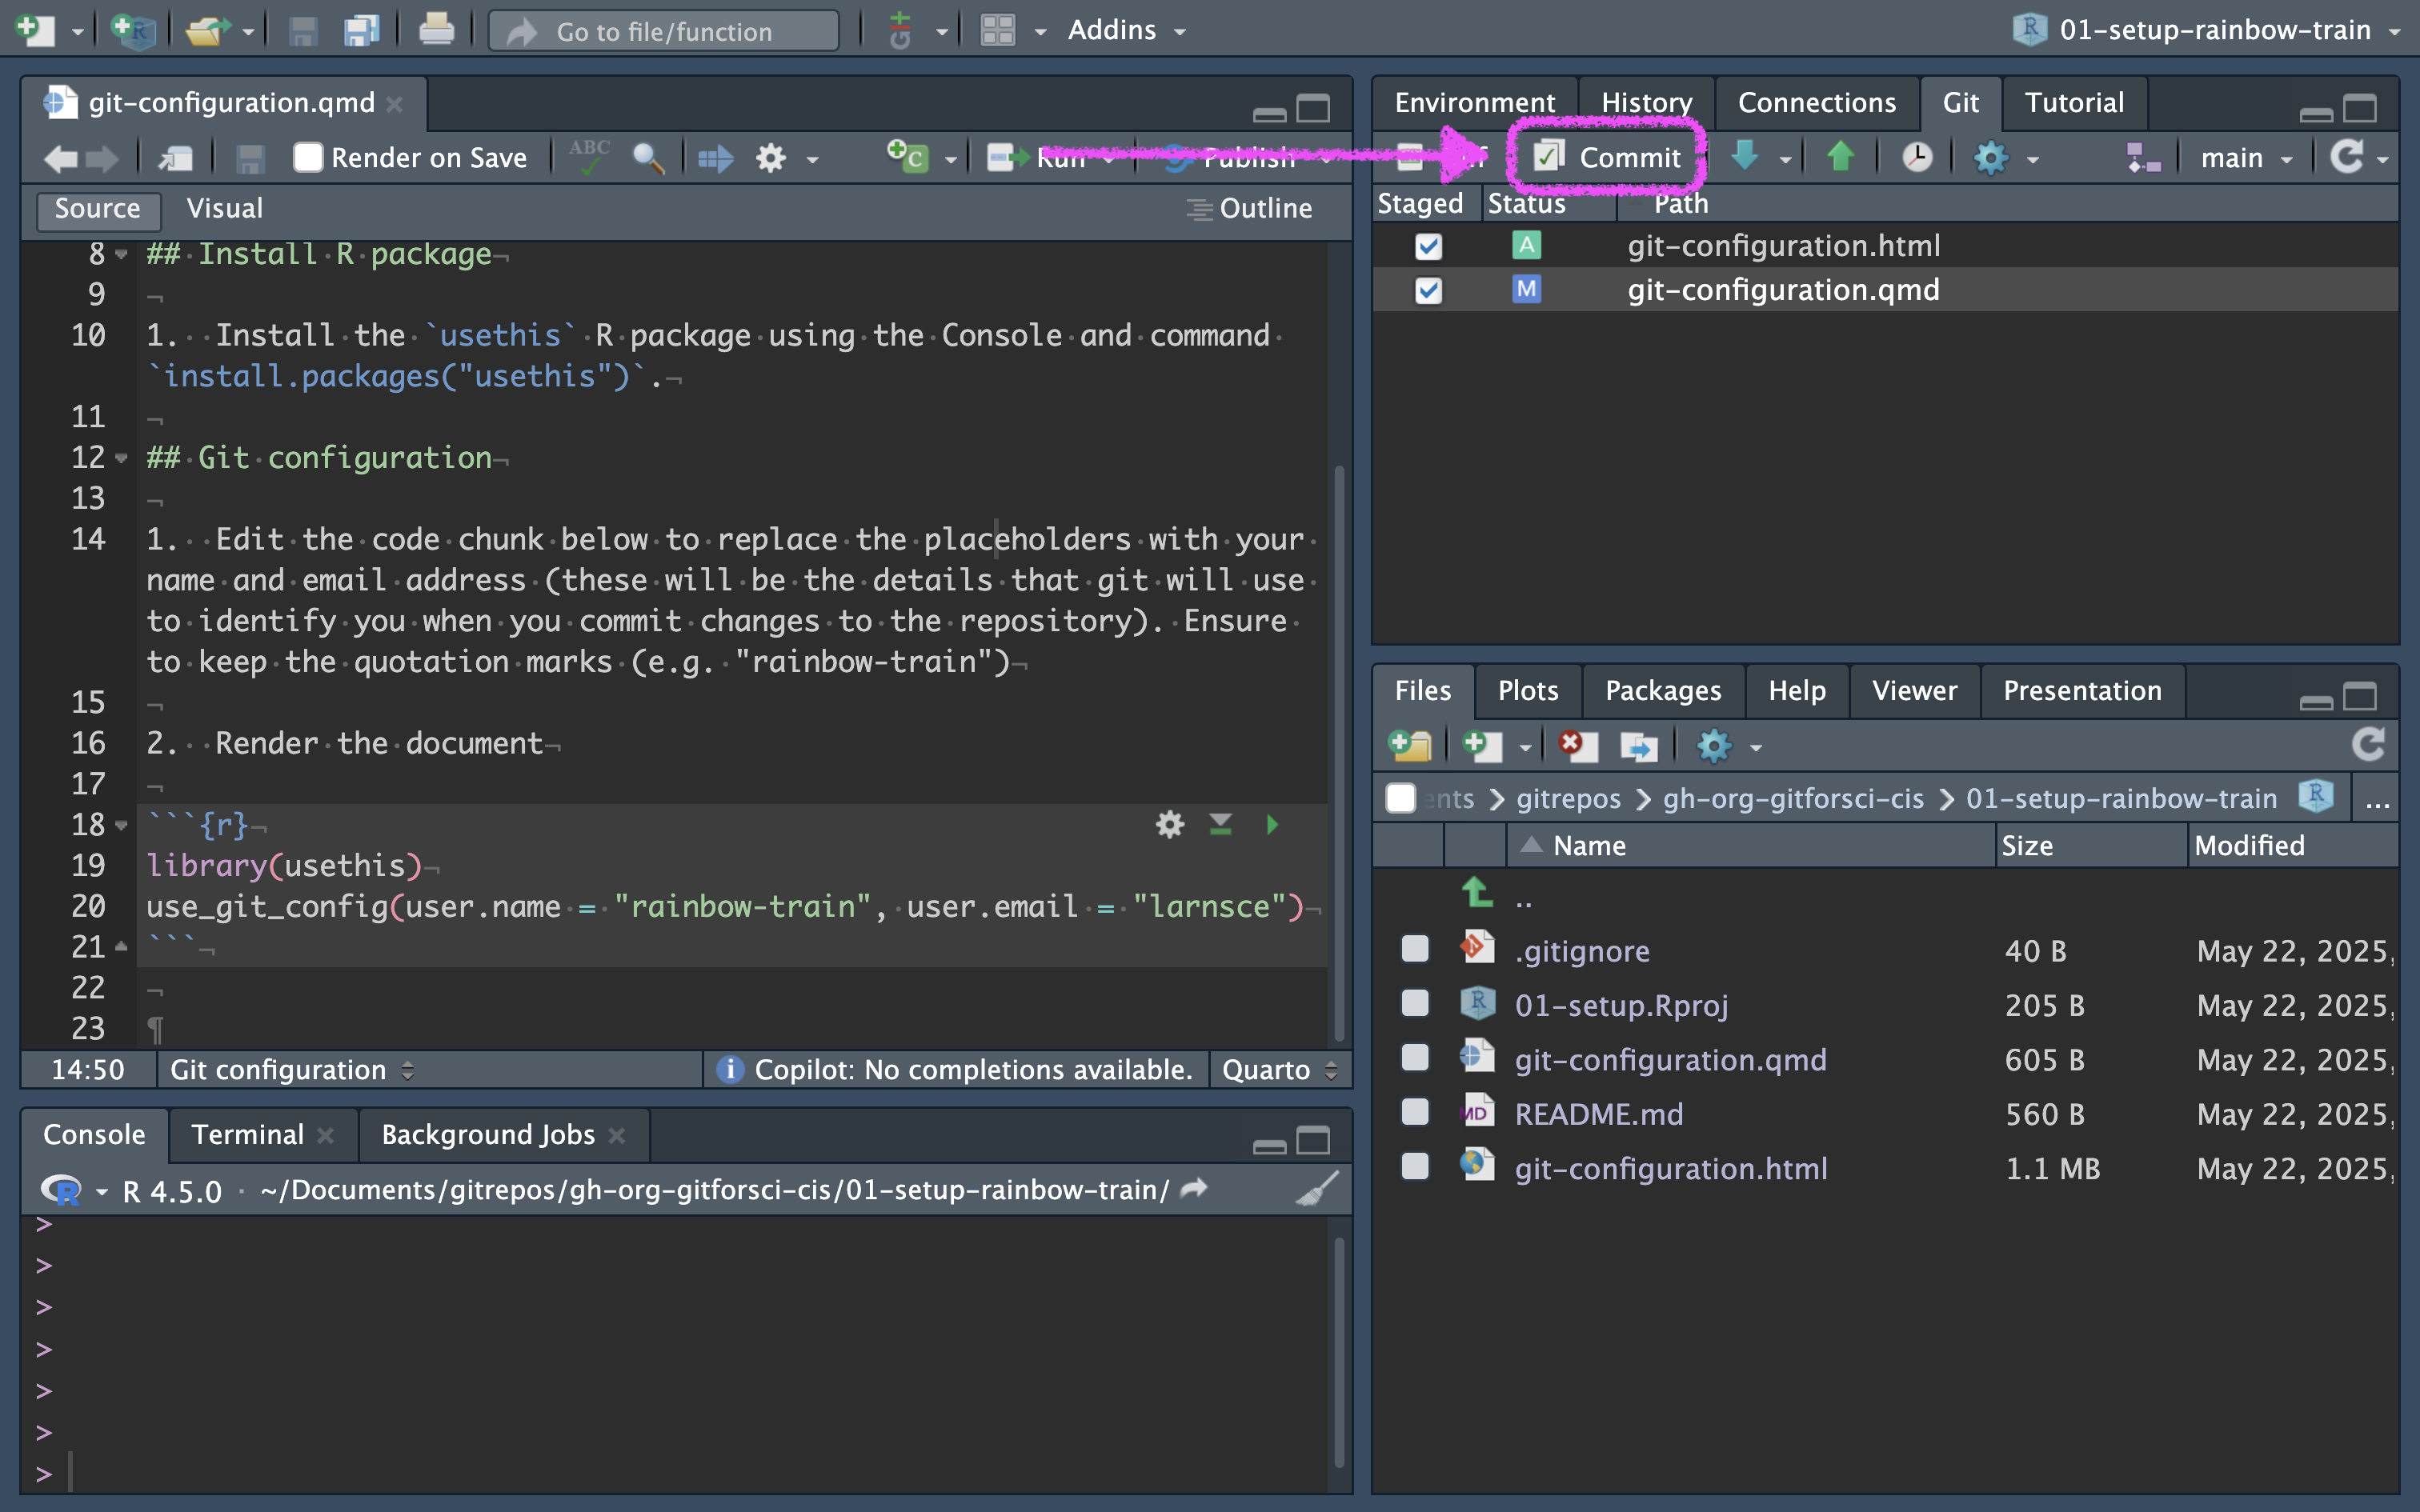The width and height of the screenshot is (2420, 1512).
Task: Switch to the Terminal tab
Action: (x=248, y=1134)
